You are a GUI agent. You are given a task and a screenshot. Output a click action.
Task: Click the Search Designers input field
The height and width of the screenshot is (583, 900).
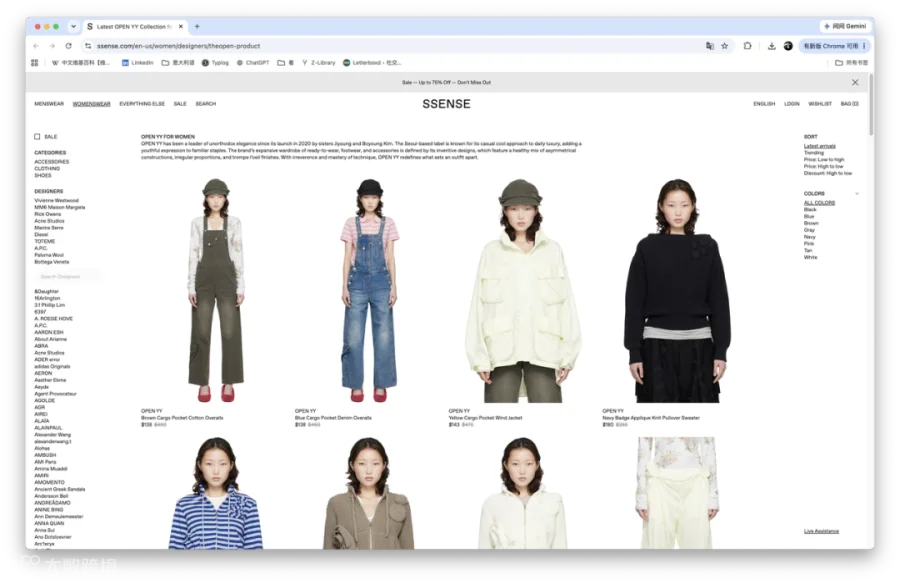tap(66, 277)
